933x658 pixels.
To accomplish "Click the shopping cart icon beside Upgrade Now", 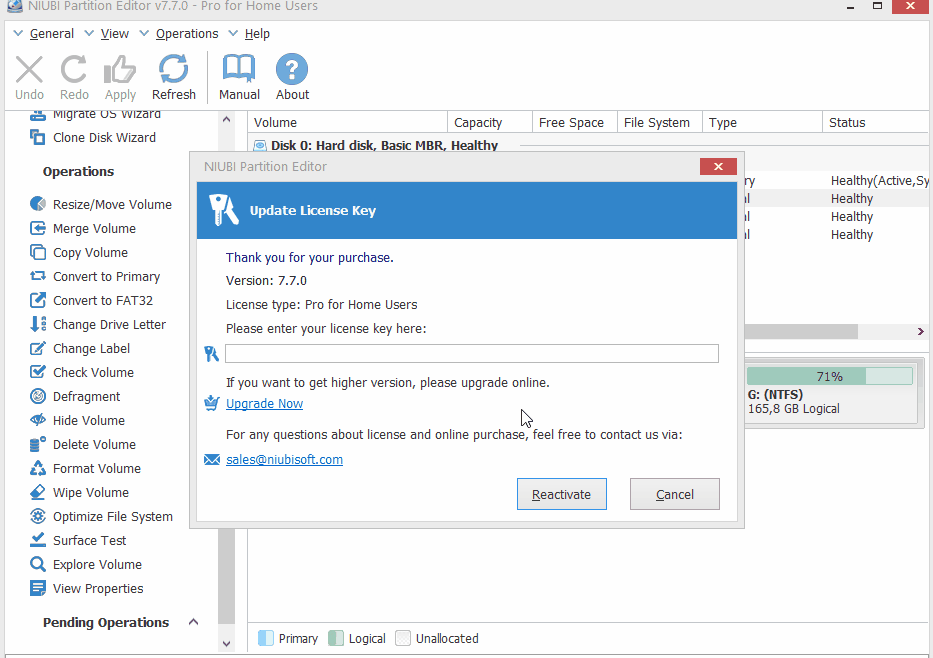I will [211, 403].
